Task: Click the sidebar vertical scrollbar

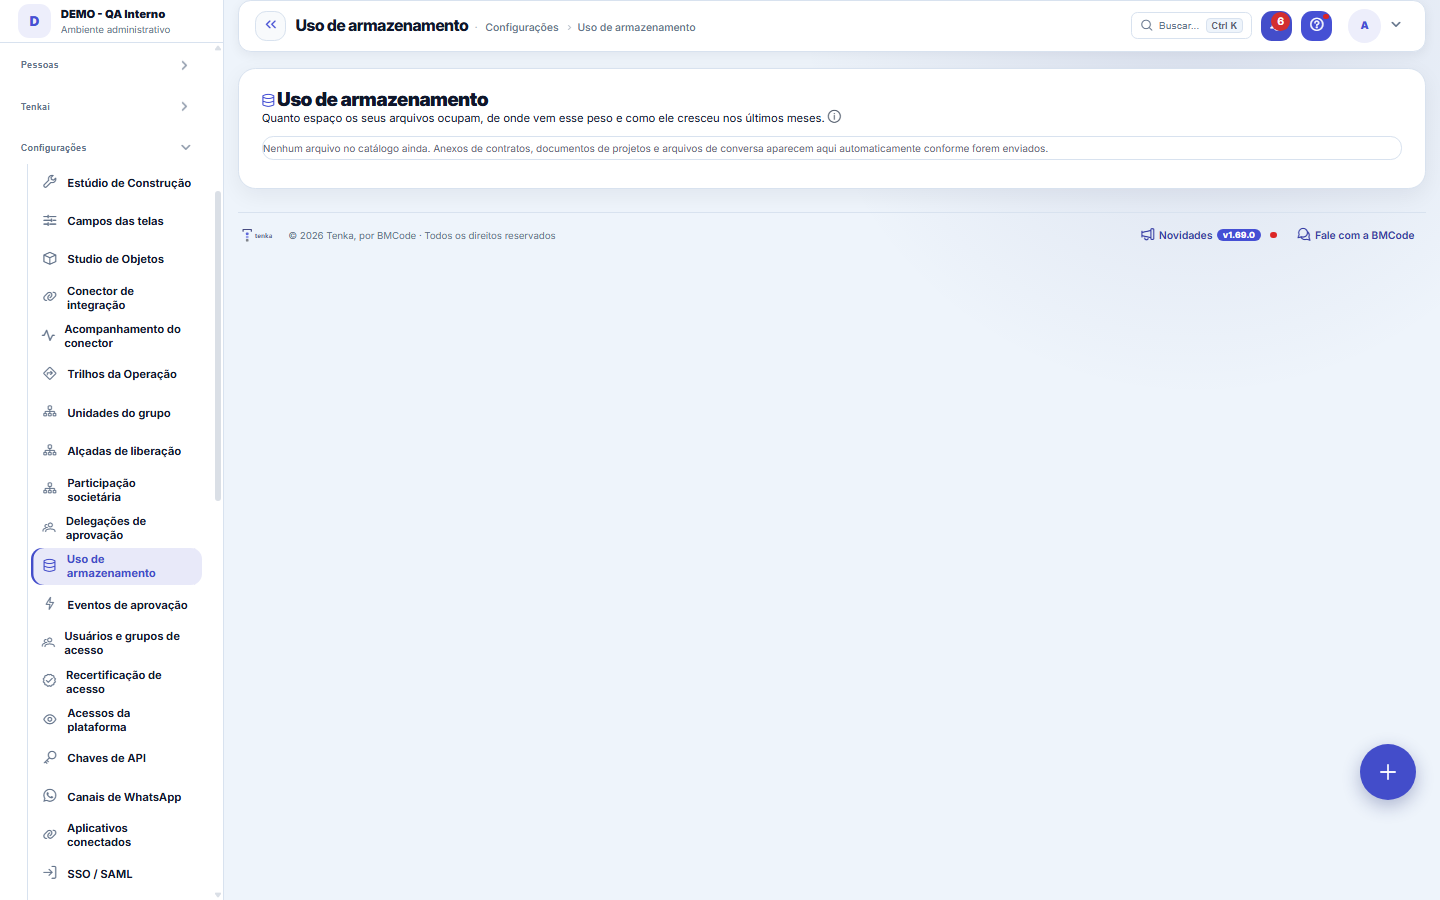Action: tap(218, 345)
